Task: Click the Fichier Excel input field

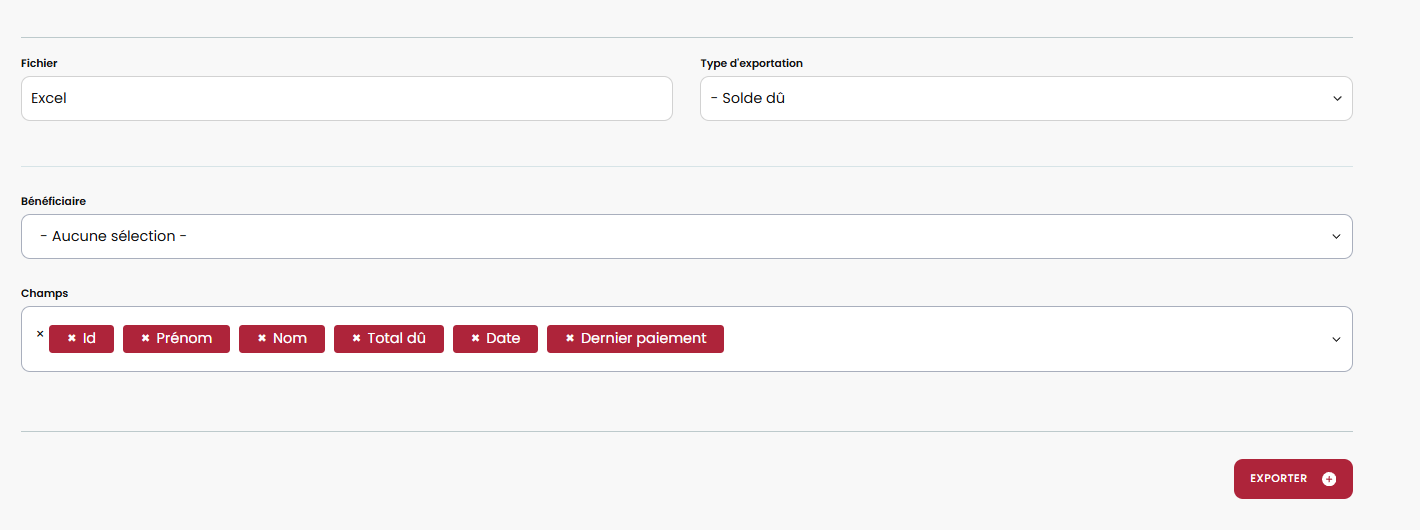Action: pos(346,99)
